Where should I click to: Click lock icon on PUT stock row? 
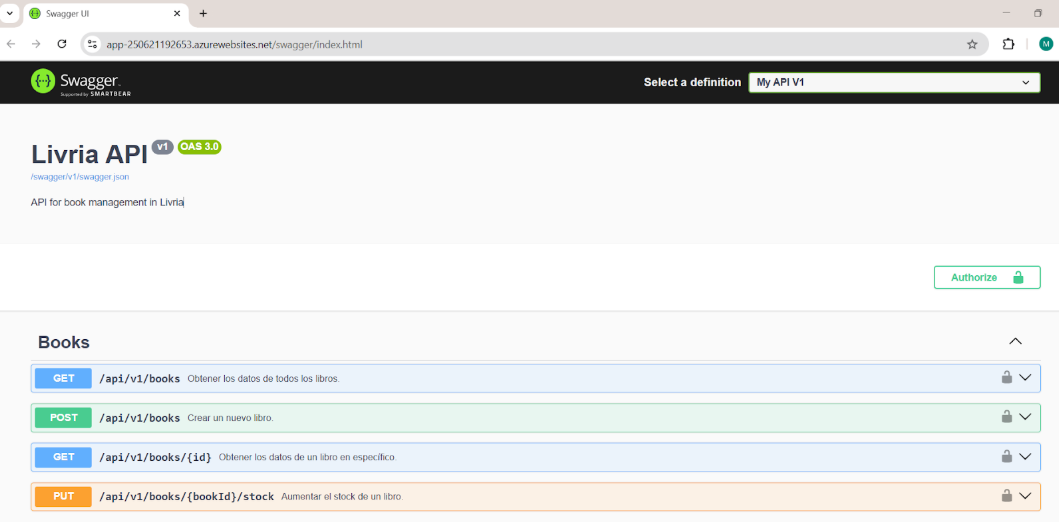[1006, 496]
